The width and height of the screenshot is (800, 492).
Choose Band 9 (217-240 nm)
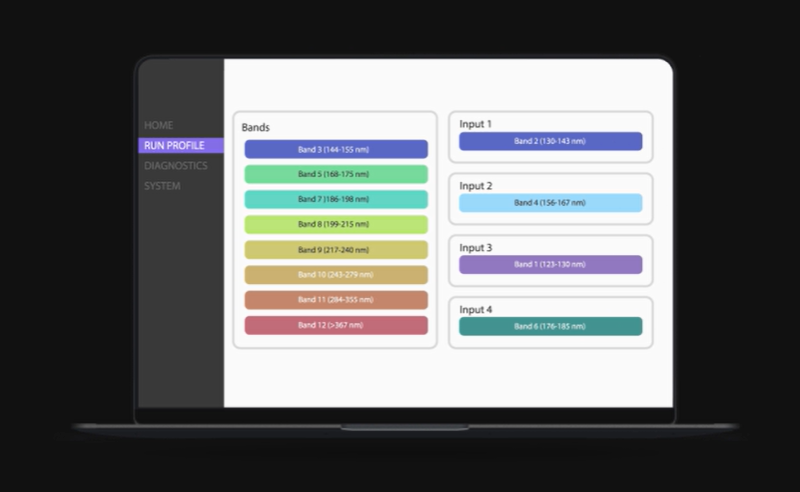[x=335, y=249]
